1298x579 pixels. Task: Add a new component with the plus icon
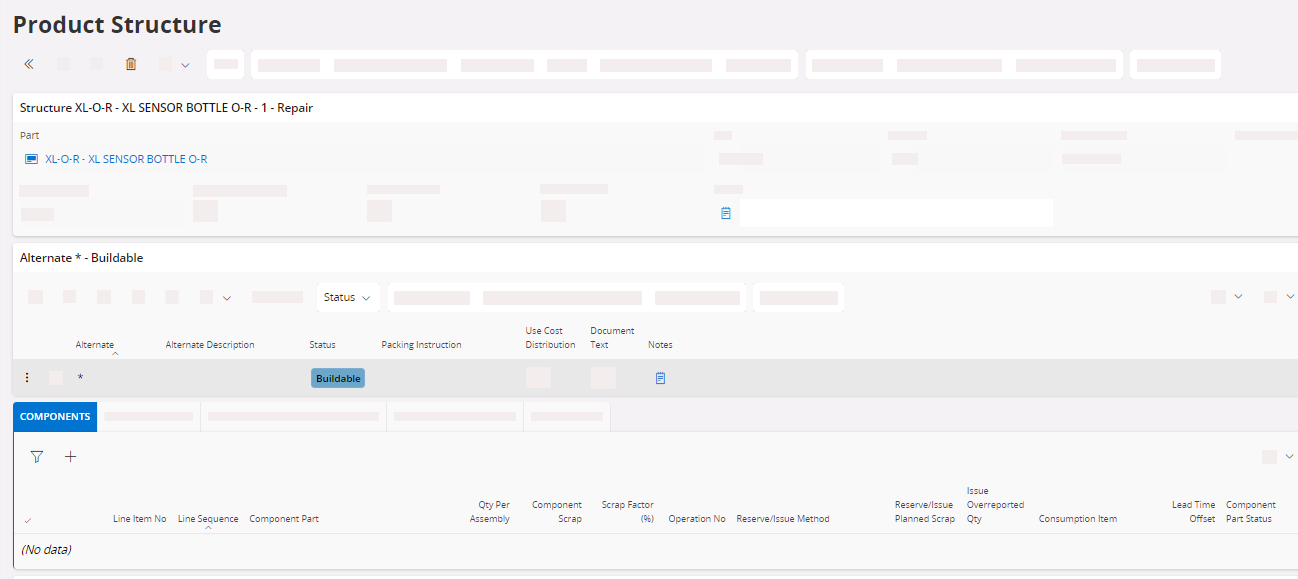click(71, 457)
